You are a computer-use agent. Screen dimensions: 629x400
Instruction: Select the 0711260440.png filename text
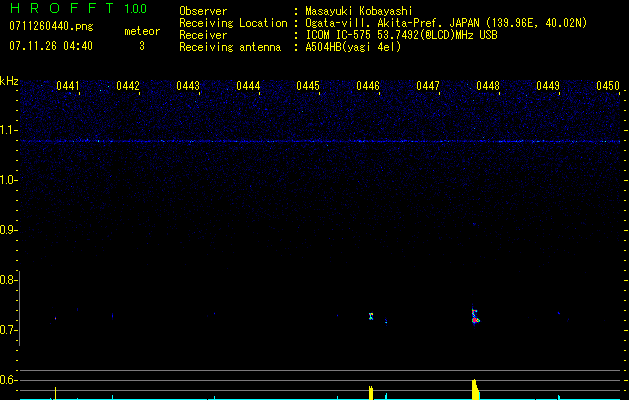point(50,25)
